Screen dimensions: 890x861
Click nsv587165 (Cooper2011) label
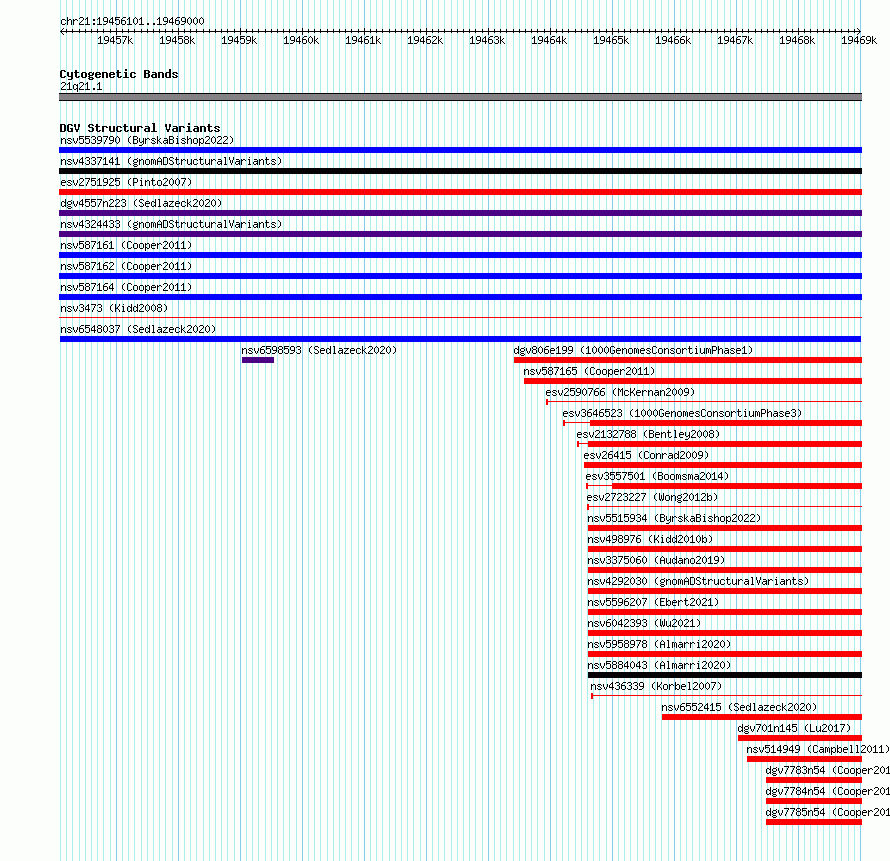[589, 371]
